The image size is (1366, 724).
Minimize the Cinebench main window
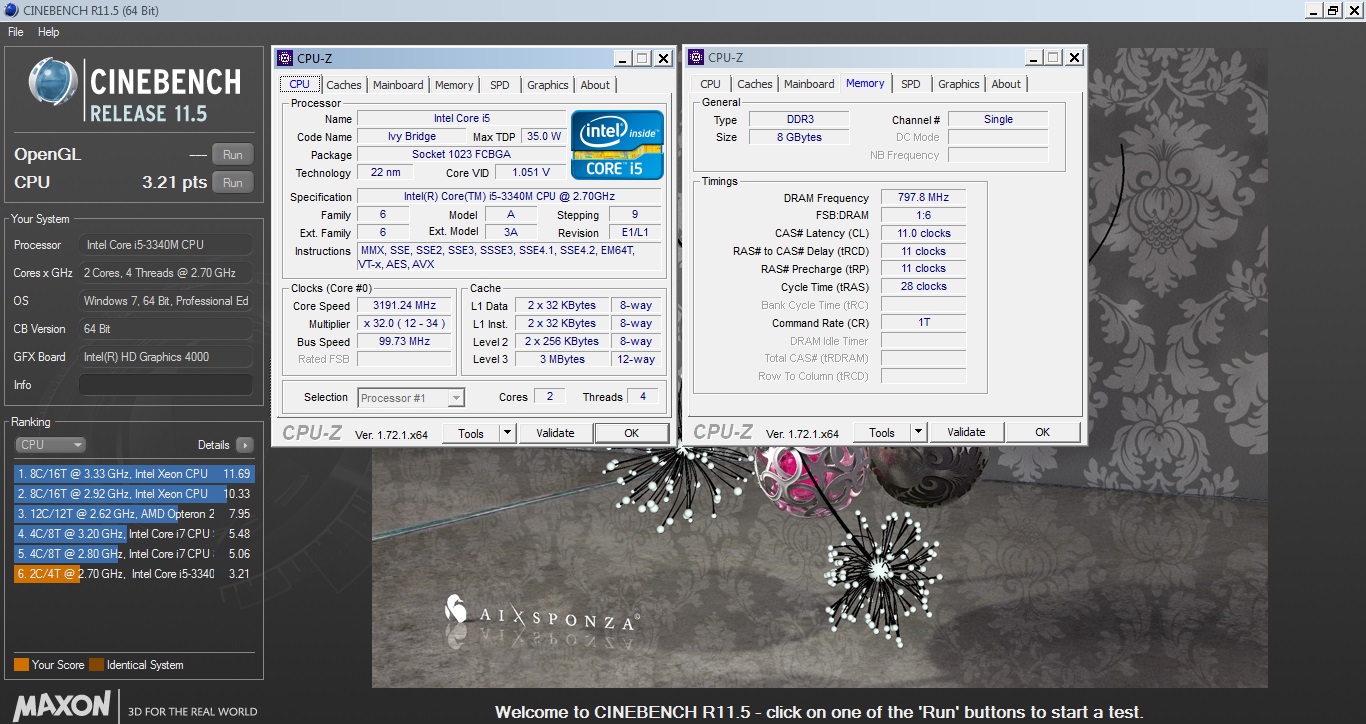click(x=1313, y=10)
